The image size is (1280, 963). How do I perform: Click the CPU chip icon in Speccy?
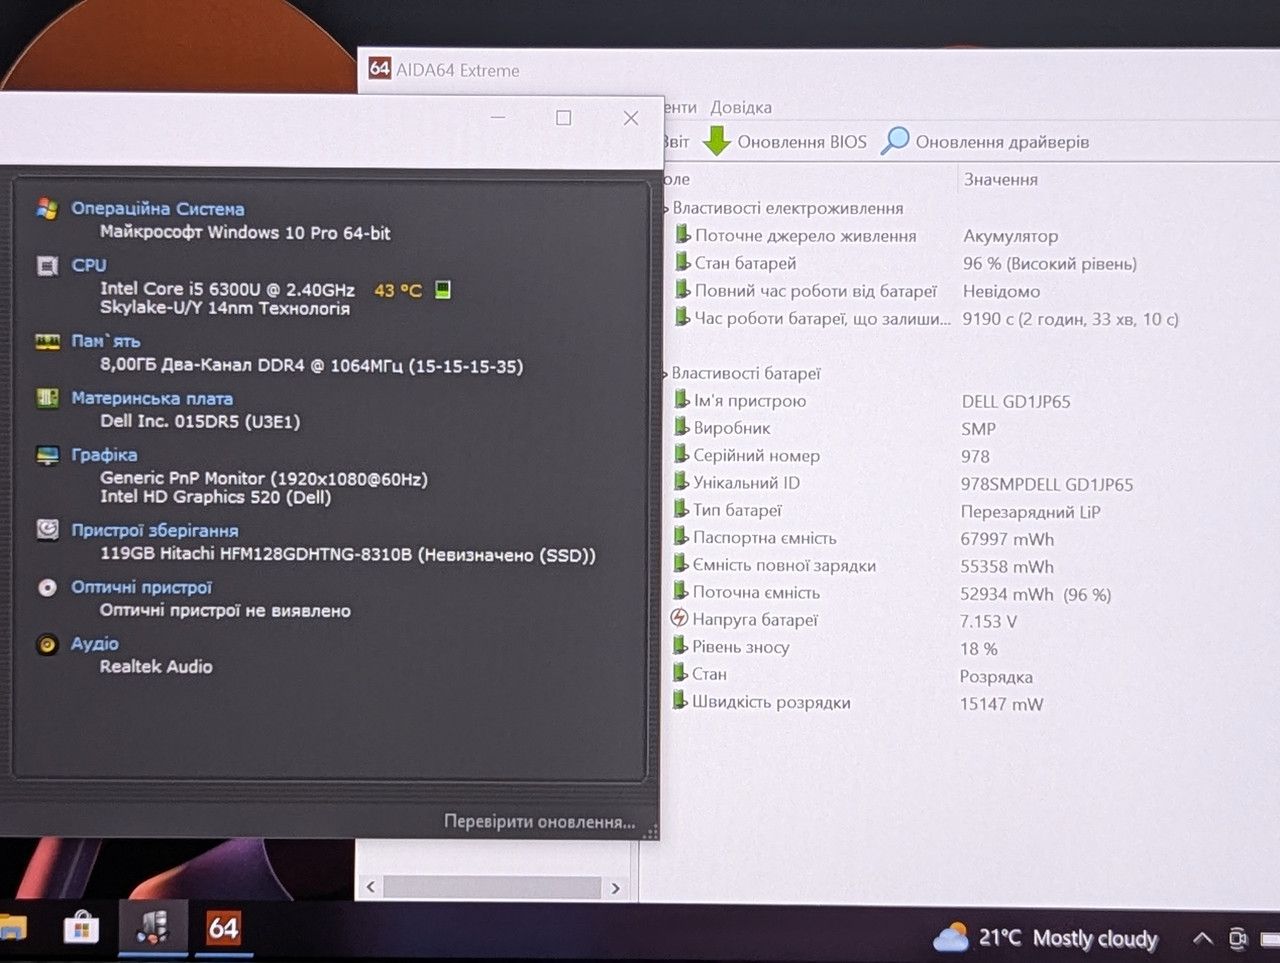[x=47, y=265]
